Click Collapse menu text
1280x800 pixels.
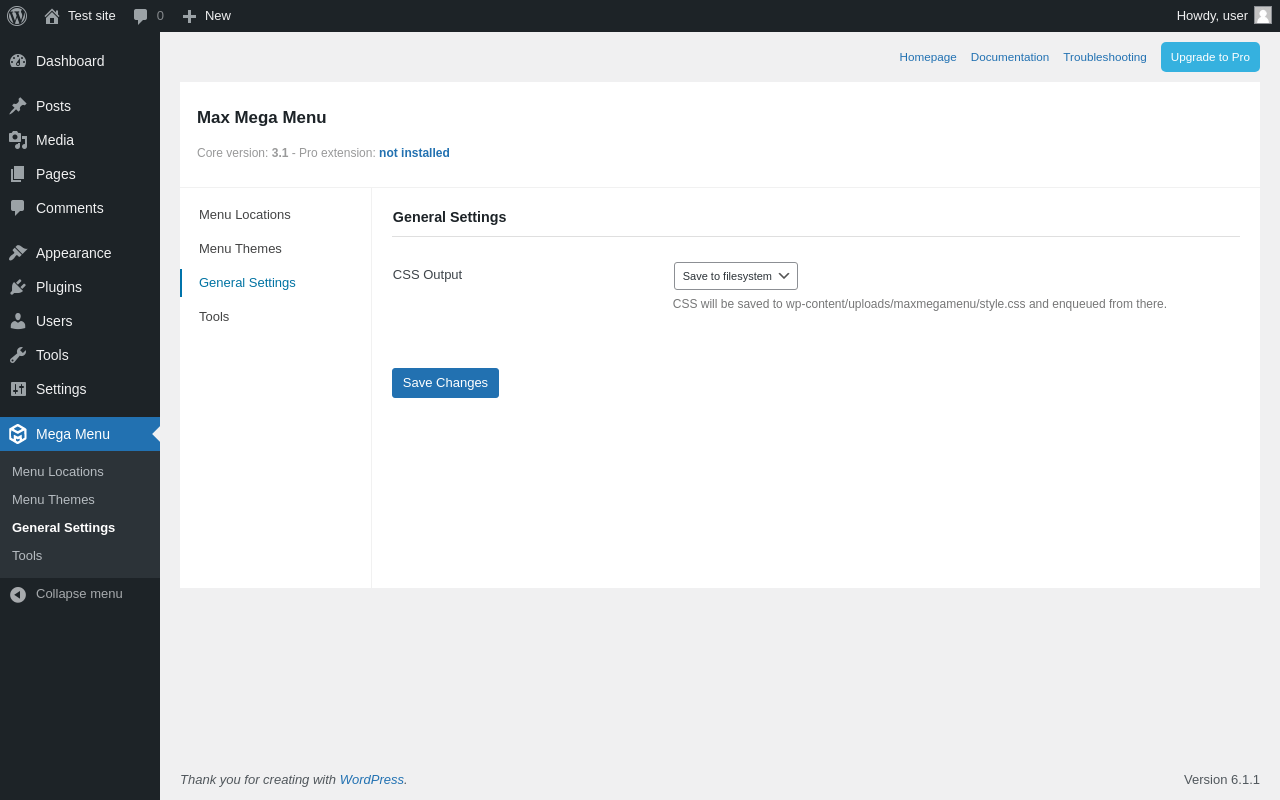pos(79,594)
